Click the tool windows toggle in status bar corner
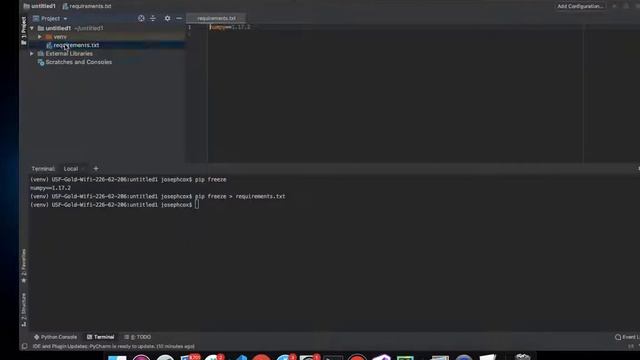This screenshot has width=640, height=360. pyautogui.click(x=24, y=347)
